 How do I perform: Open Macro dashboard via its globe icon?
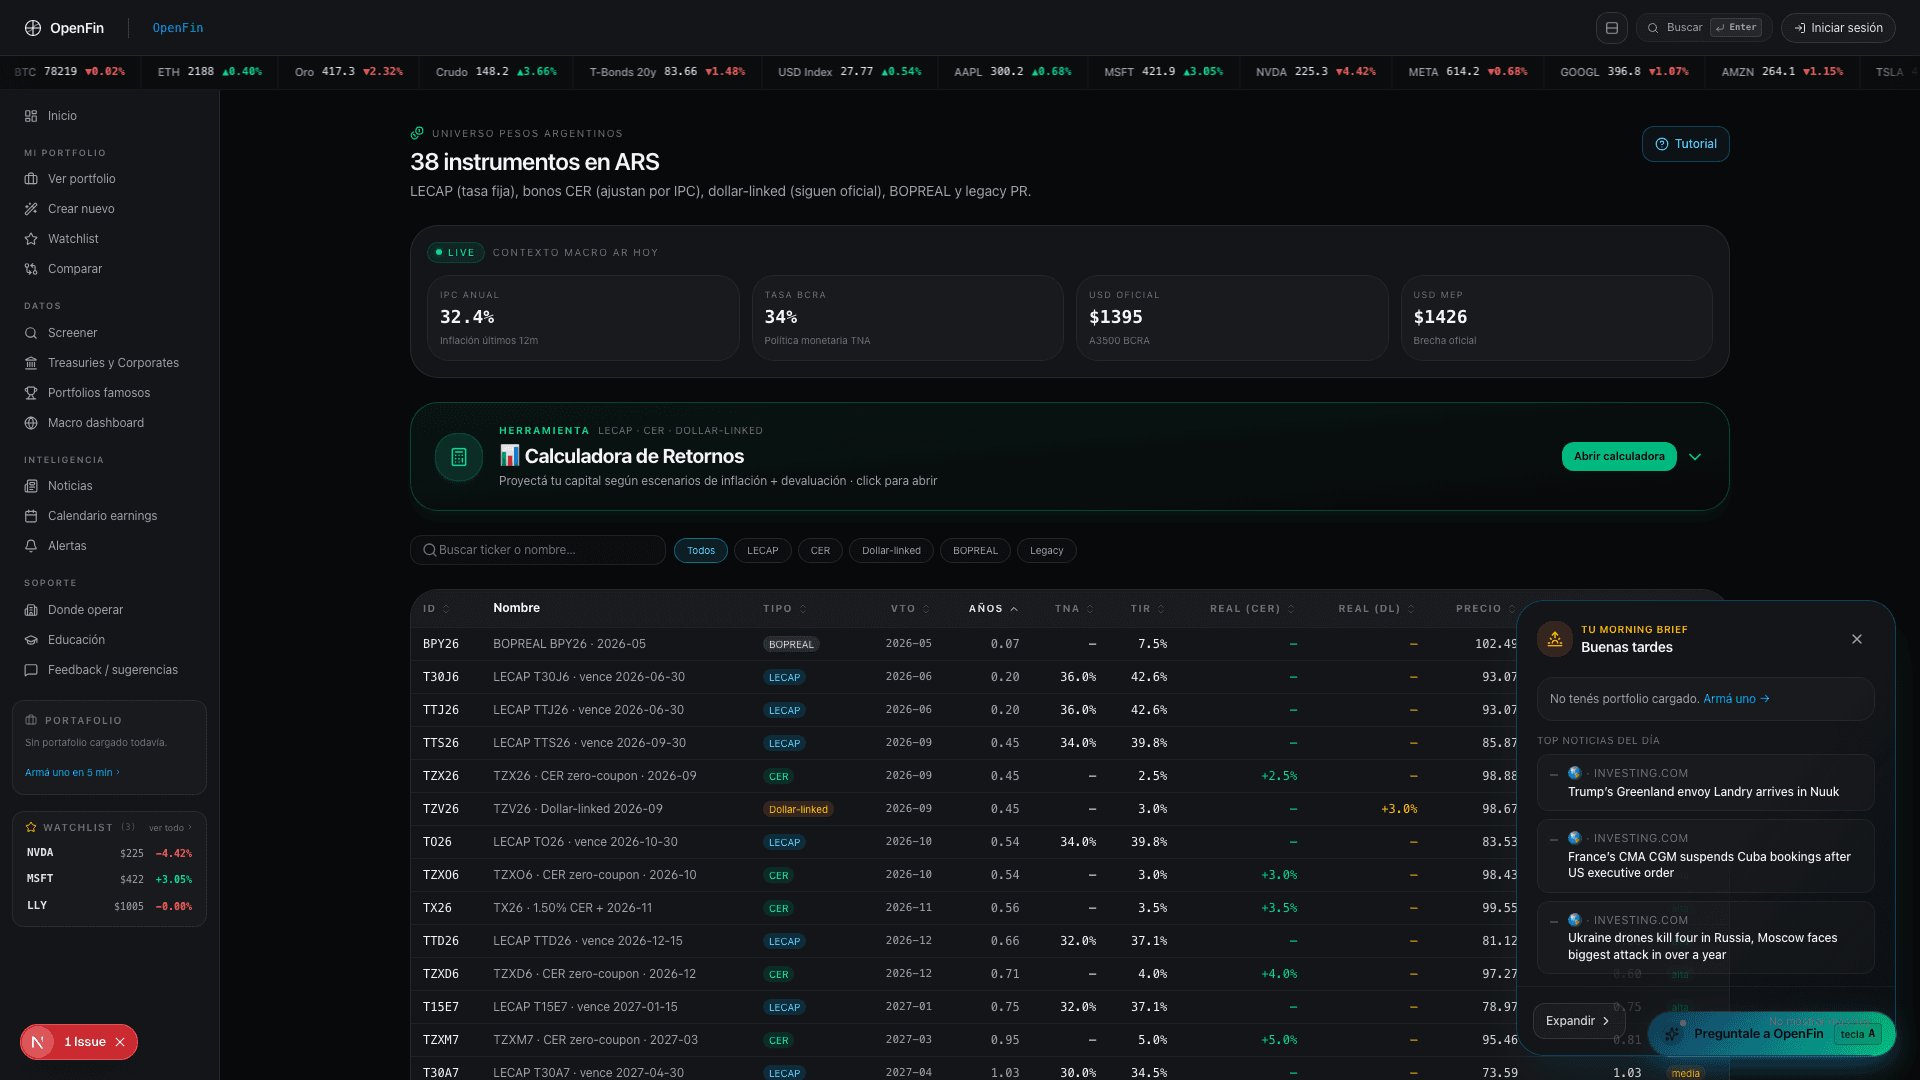pos(31,423)
